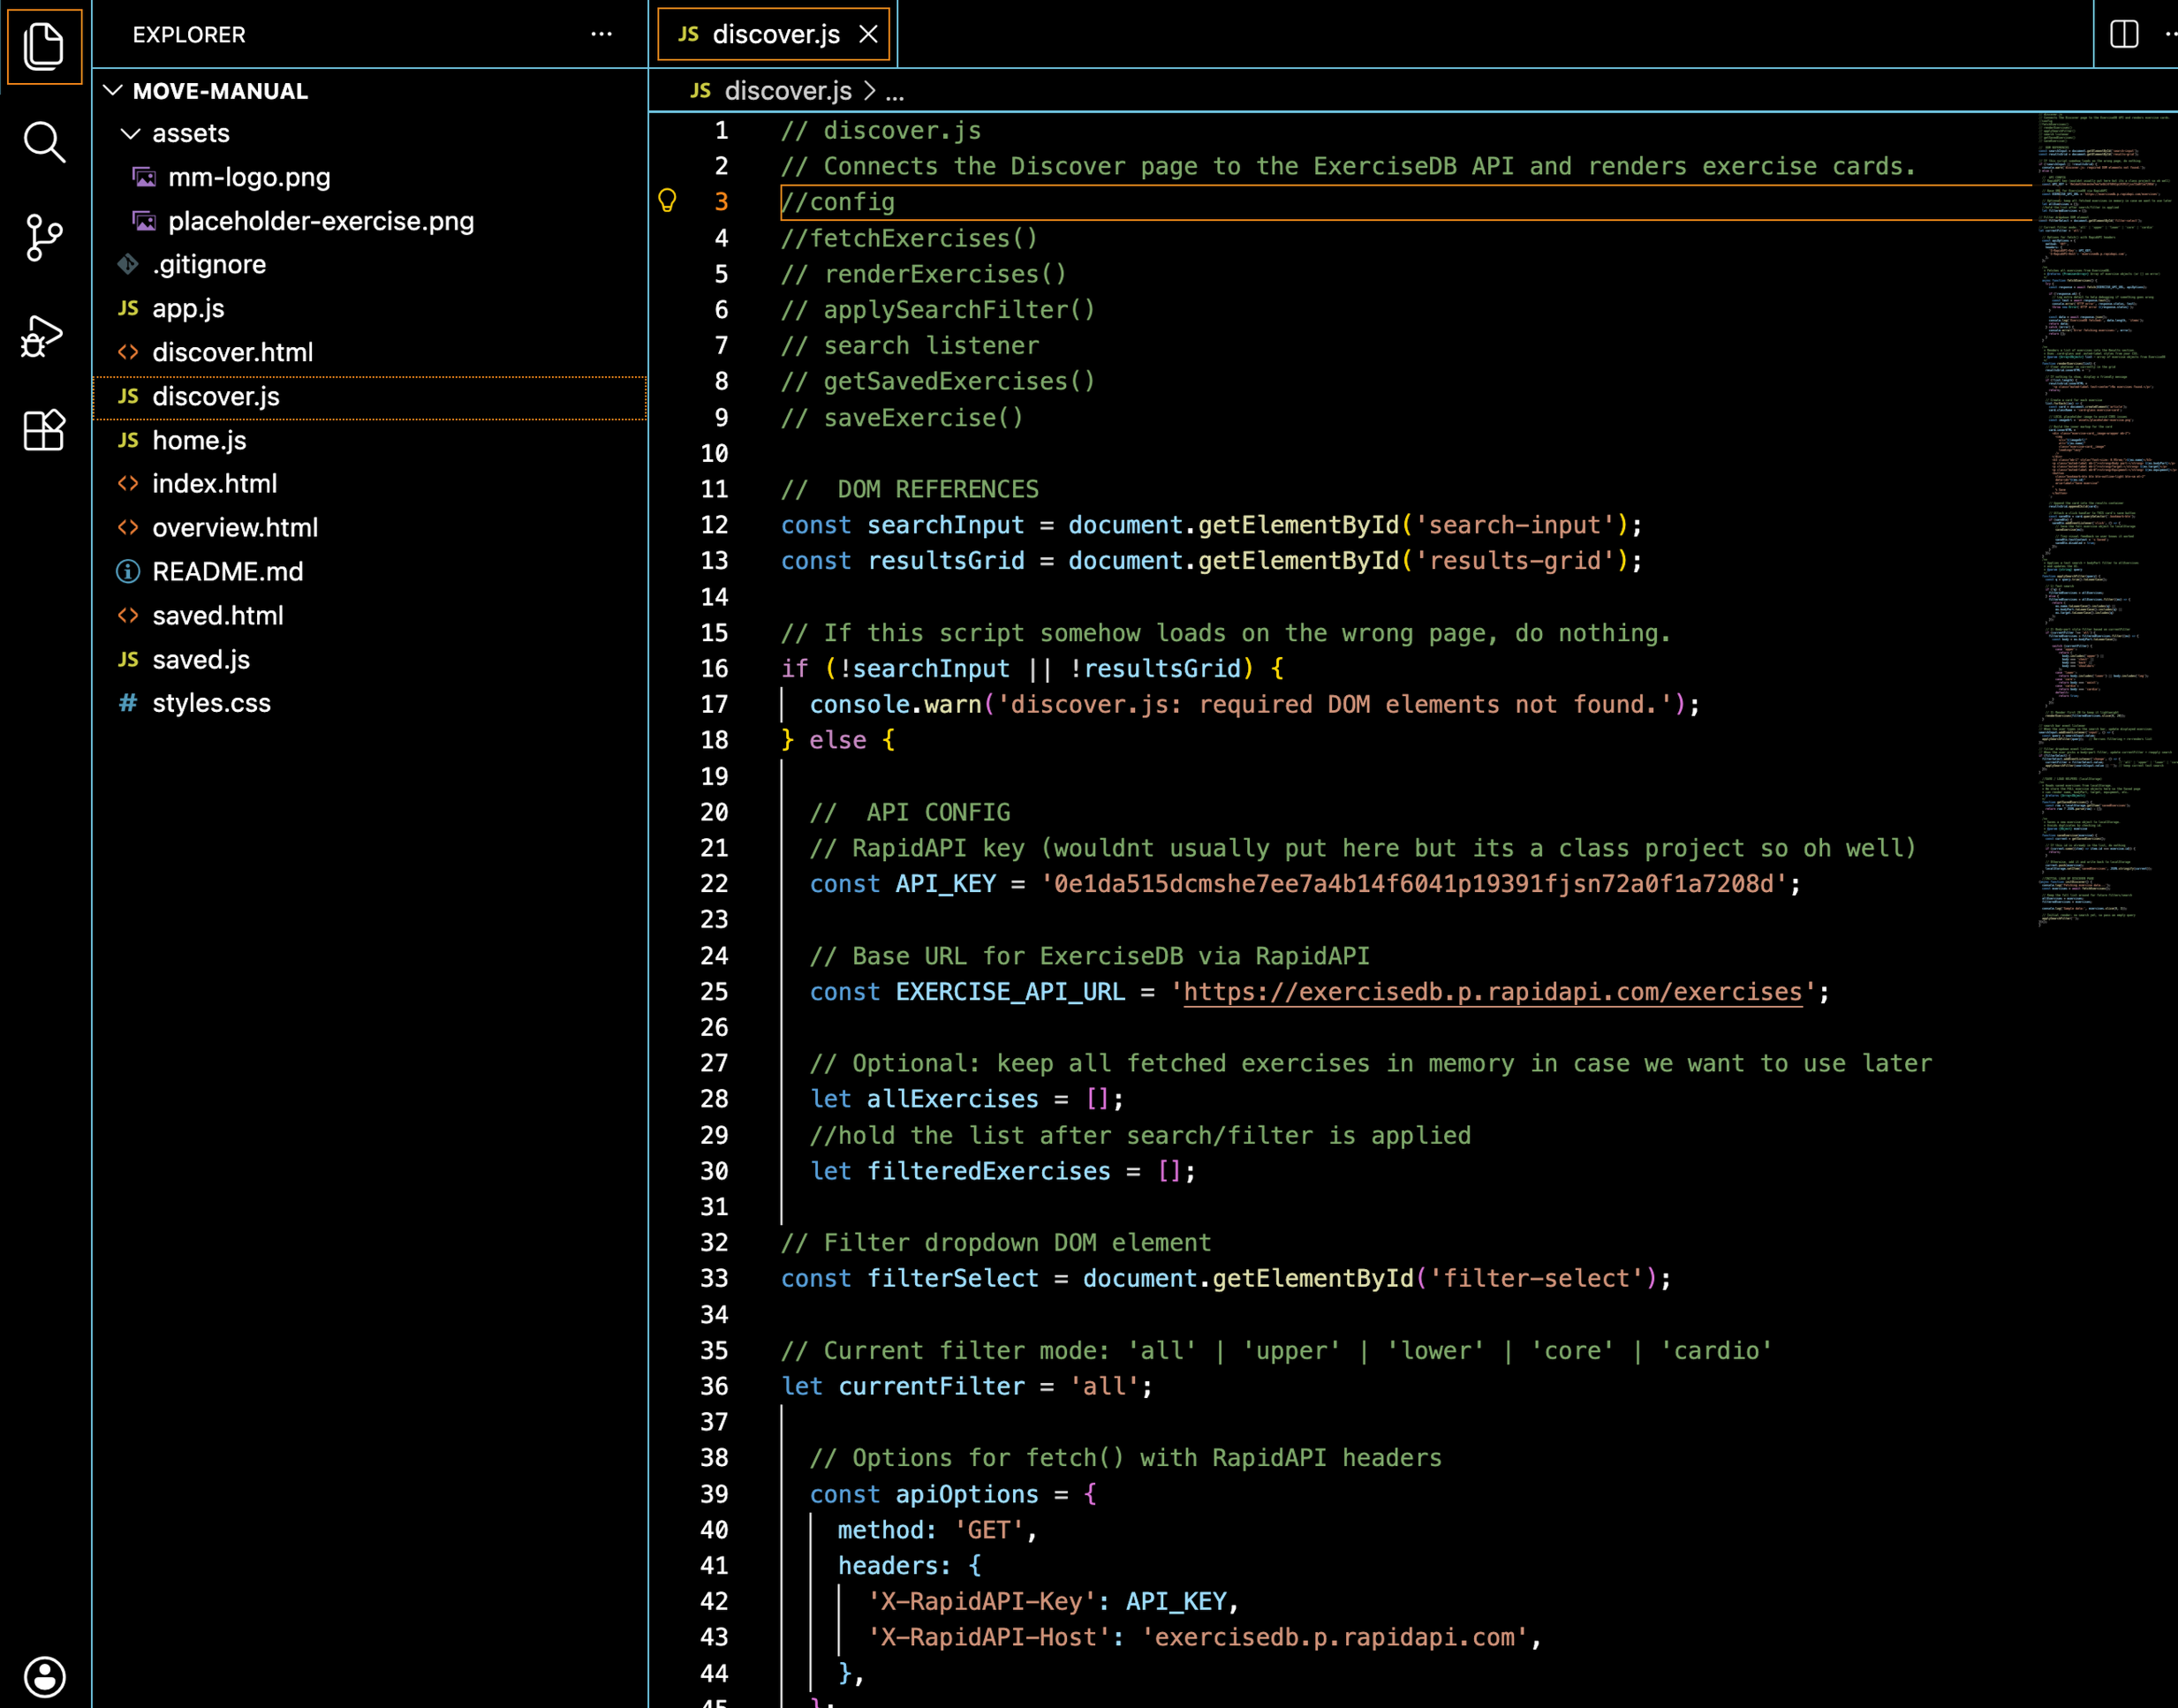Open the Explorer More Actions menu

[x=601, y=34]
